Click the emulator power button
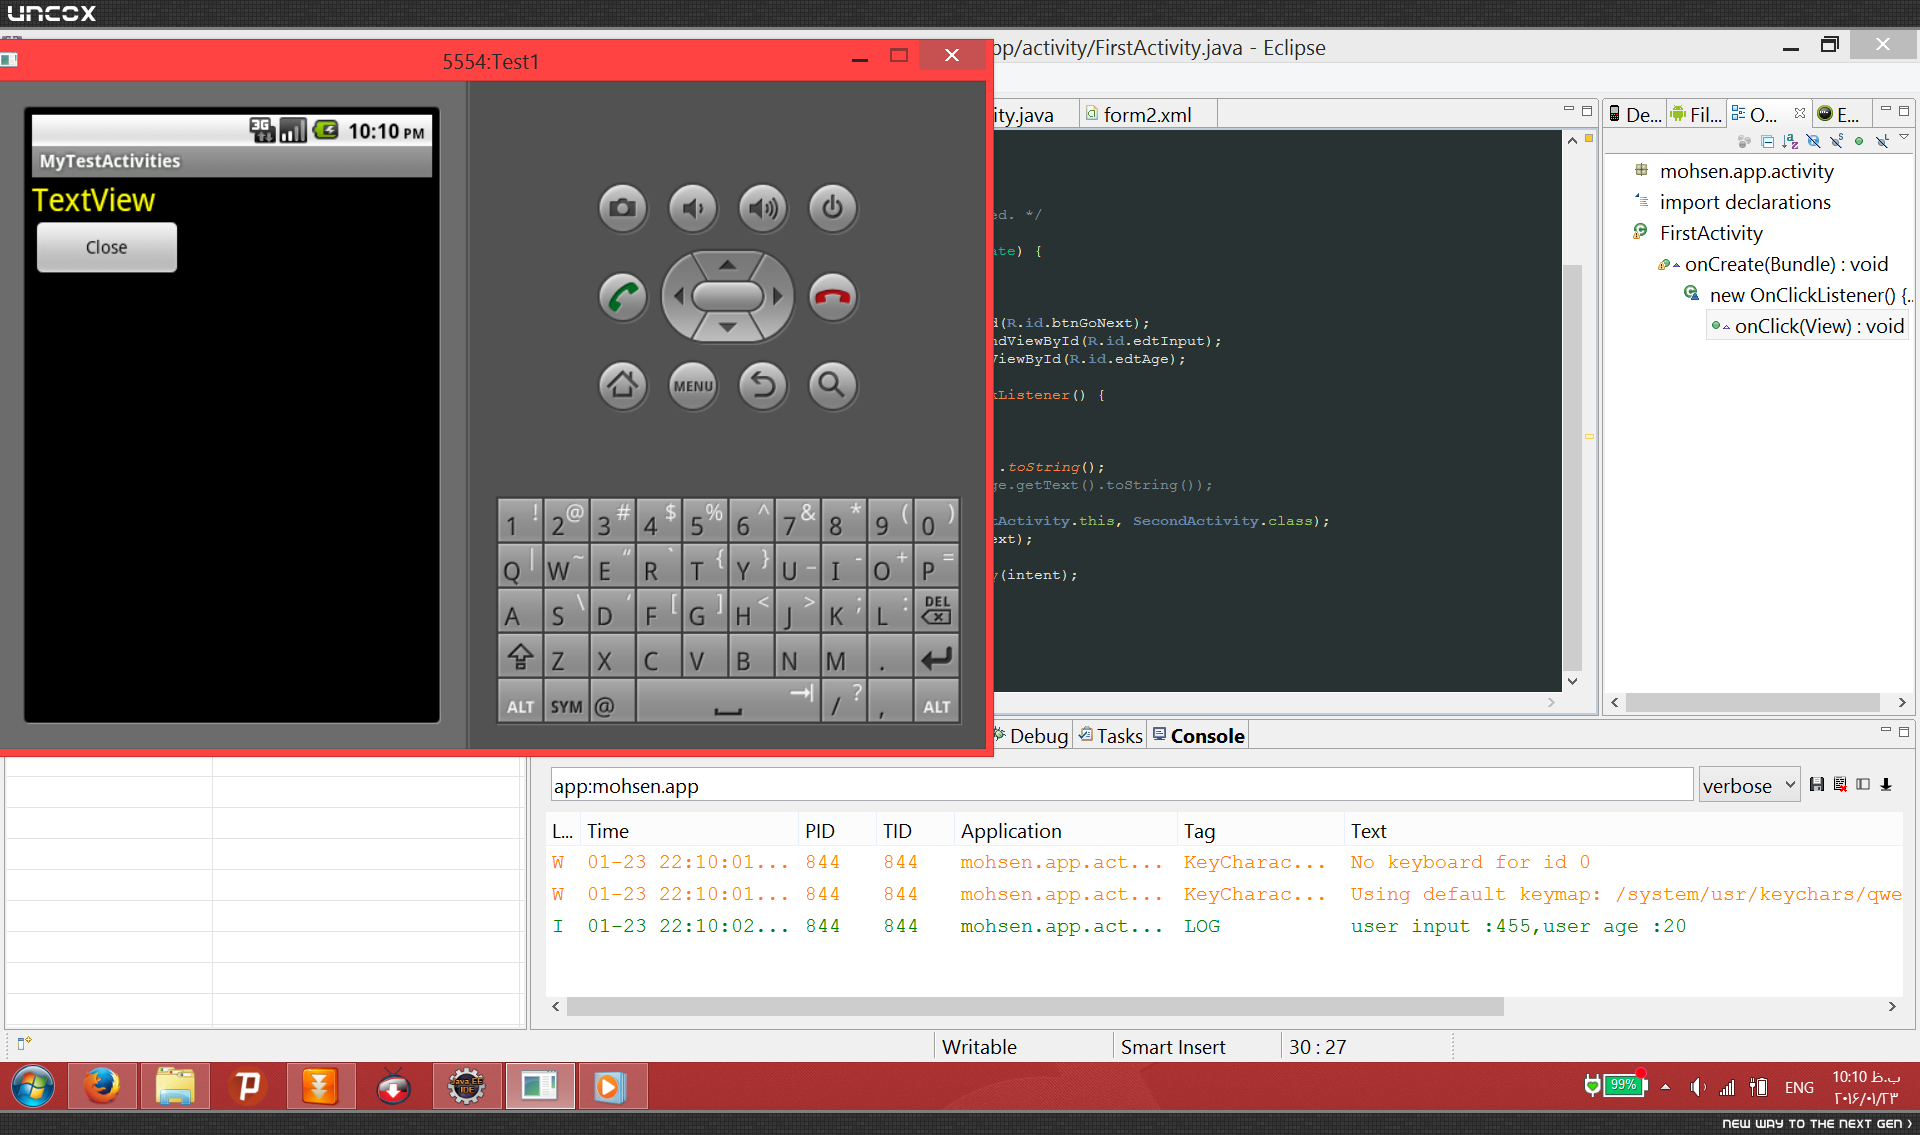1920x1135 pixels. 832,208
